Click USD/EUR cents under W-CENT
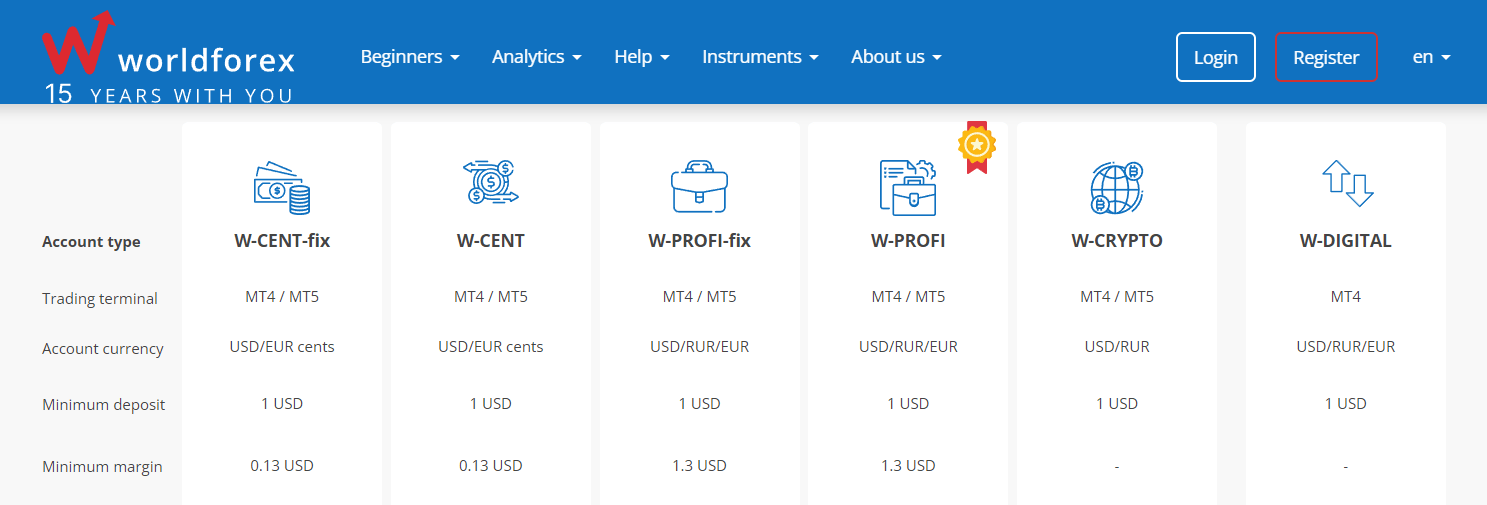This screenshot has width=1487, height=505. [491, 347]
